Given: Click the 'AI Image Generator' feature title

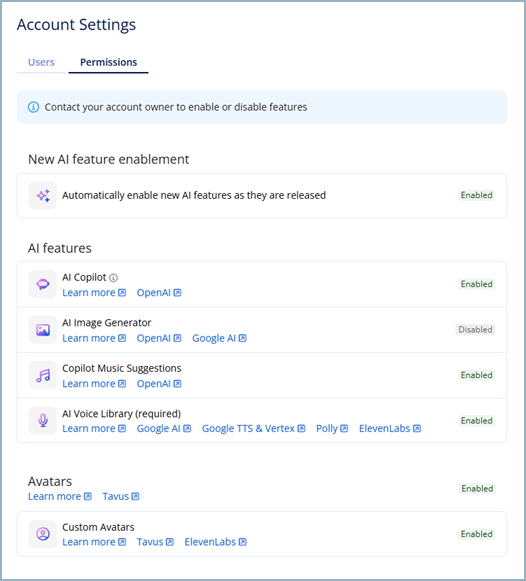Looking at the screenshot, I should tap(107, 323).
